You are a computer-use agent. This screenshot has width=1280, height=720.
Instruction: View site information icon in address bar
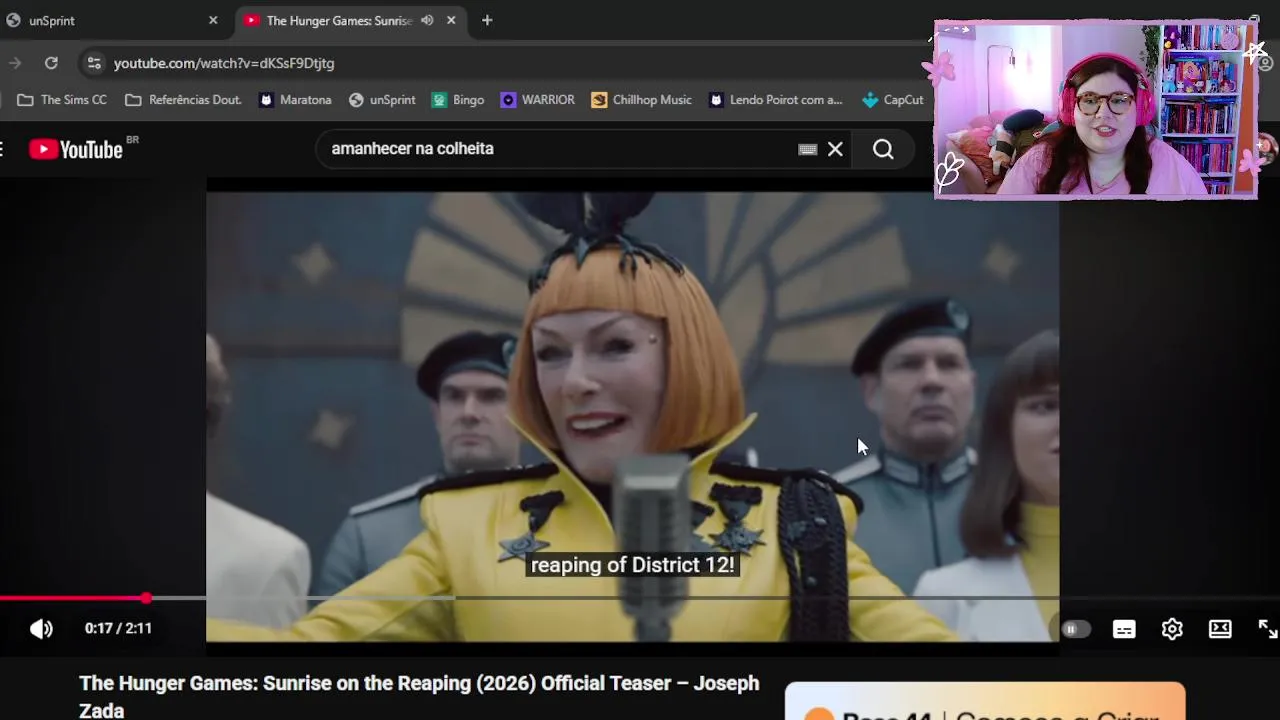93,63
